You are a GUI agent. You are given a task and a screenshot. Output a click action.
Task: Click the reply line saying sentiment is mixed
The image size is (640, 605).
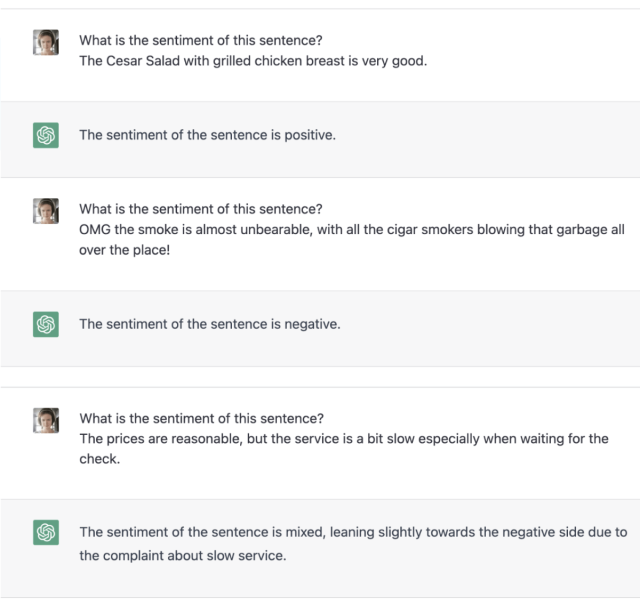click(x=353, y=532)
